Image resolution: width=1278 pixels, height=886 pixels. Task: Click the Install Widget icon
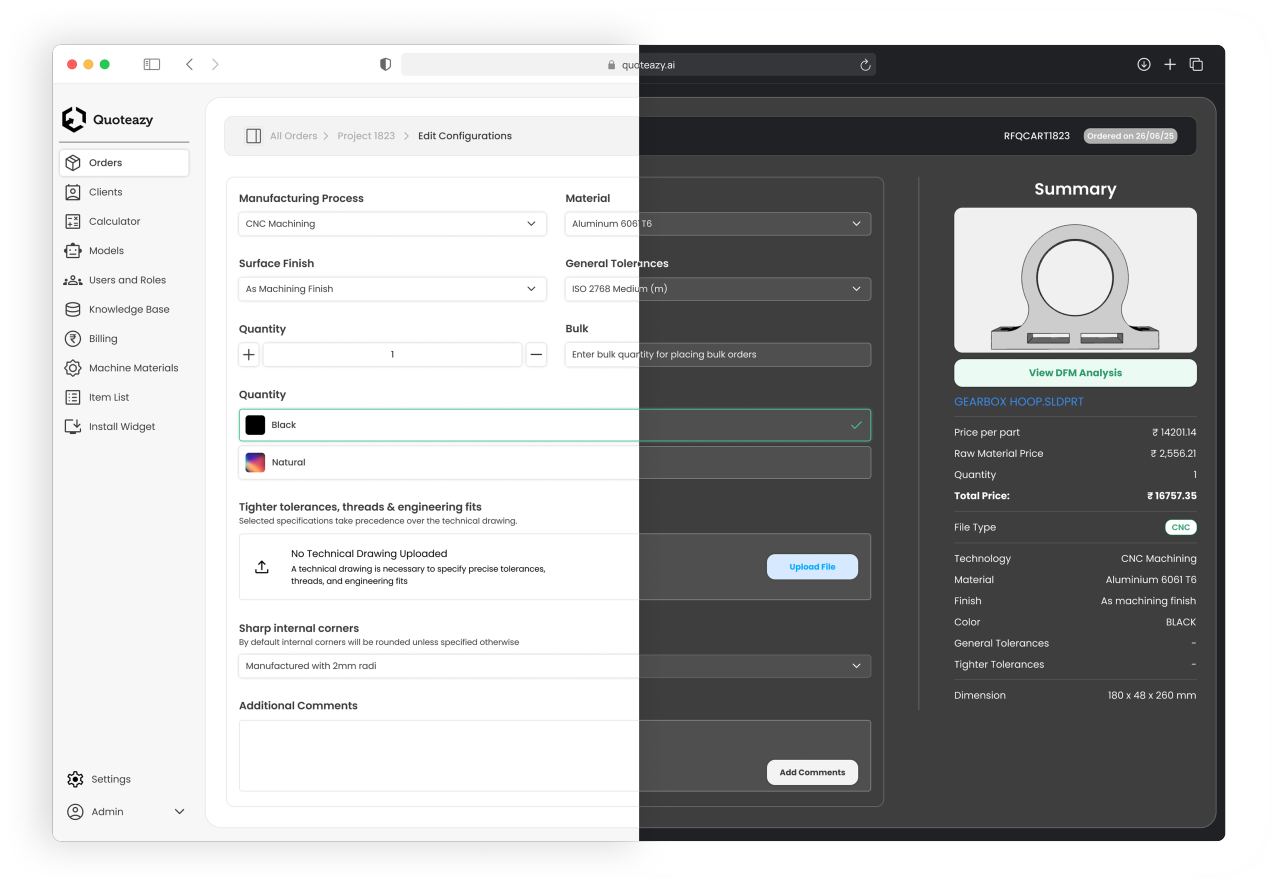coord(73,427)
